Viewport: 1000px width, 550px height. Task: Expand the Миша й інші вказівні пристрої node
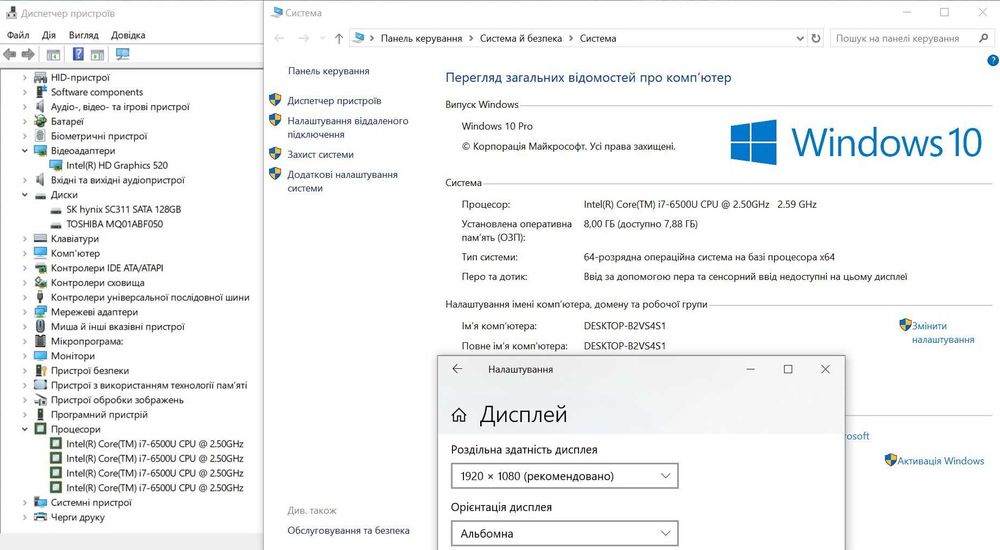coord(25,327)
